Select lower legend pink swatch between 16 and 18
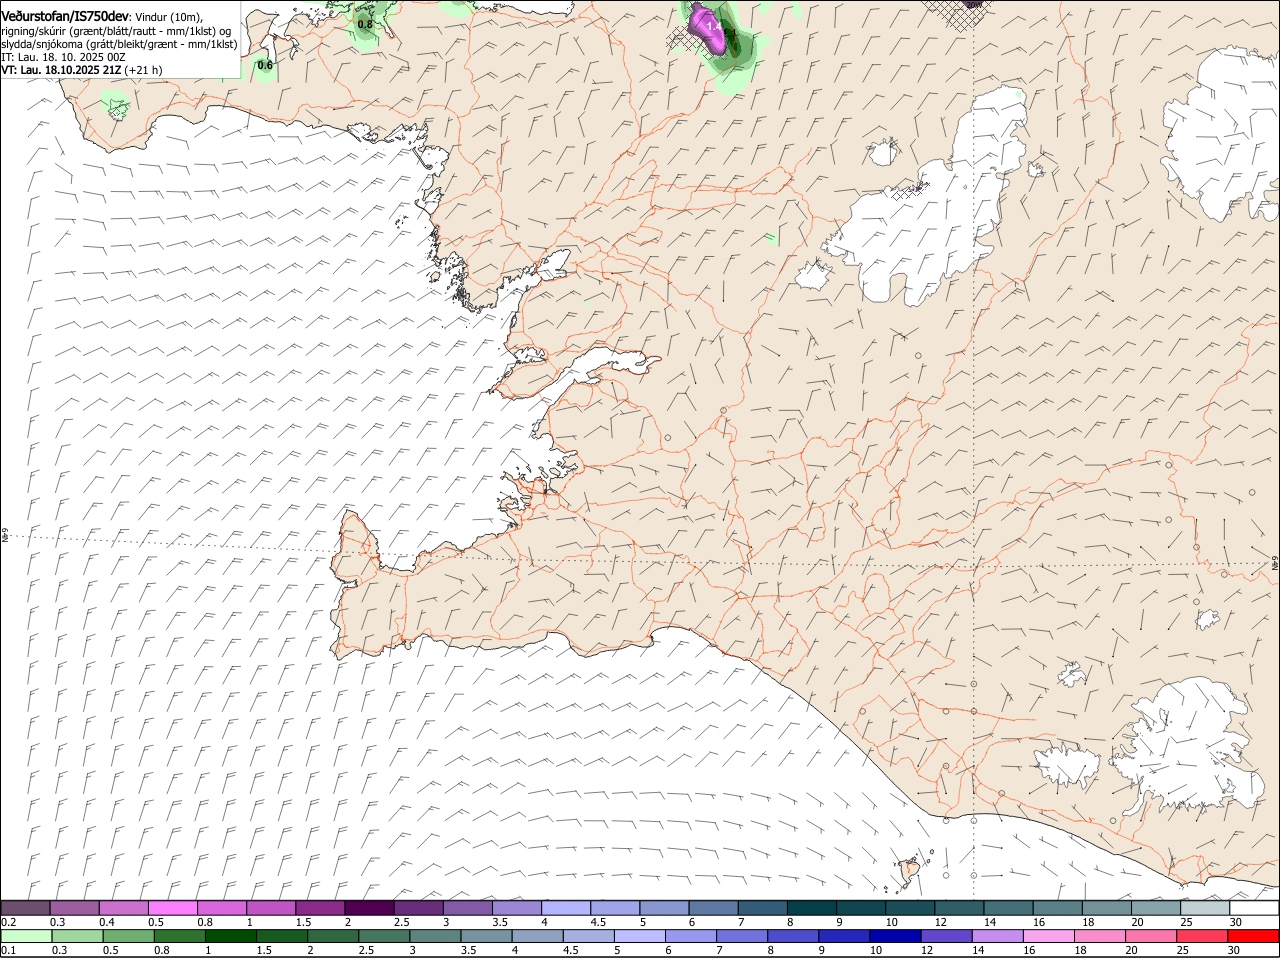 1048,936
